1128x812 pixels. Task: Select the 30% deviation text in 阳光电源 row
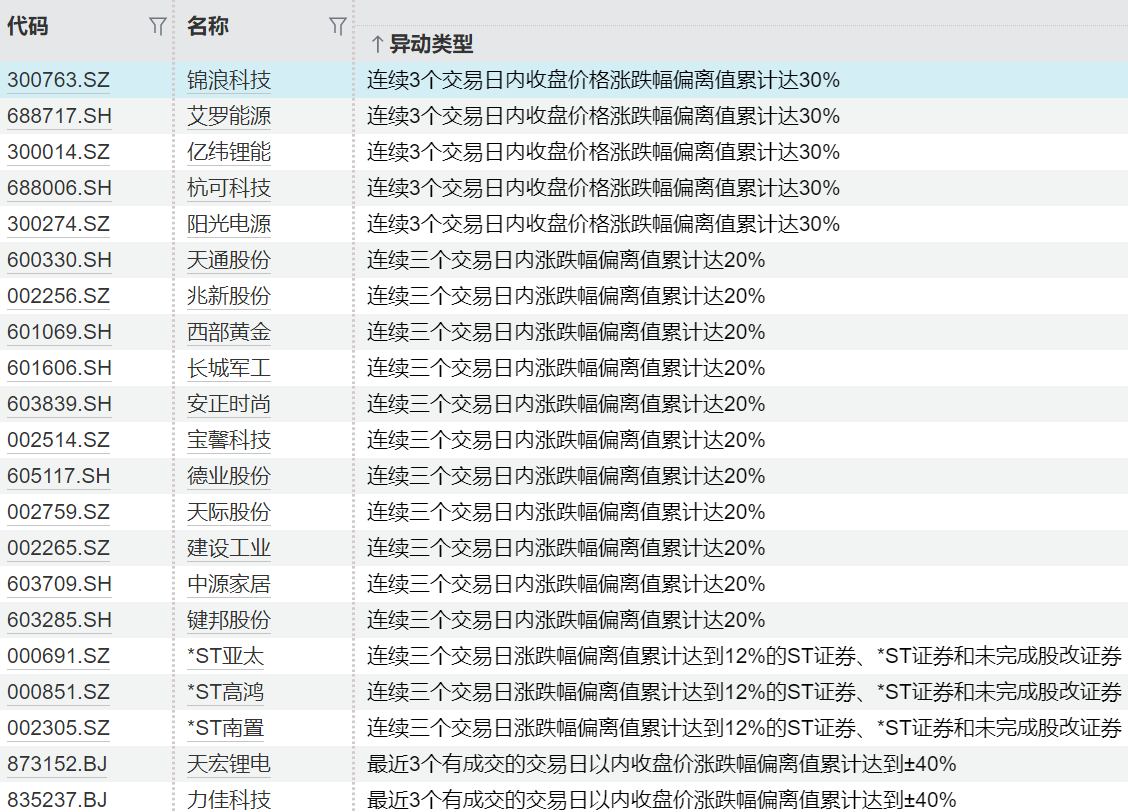tap(604, 224)
